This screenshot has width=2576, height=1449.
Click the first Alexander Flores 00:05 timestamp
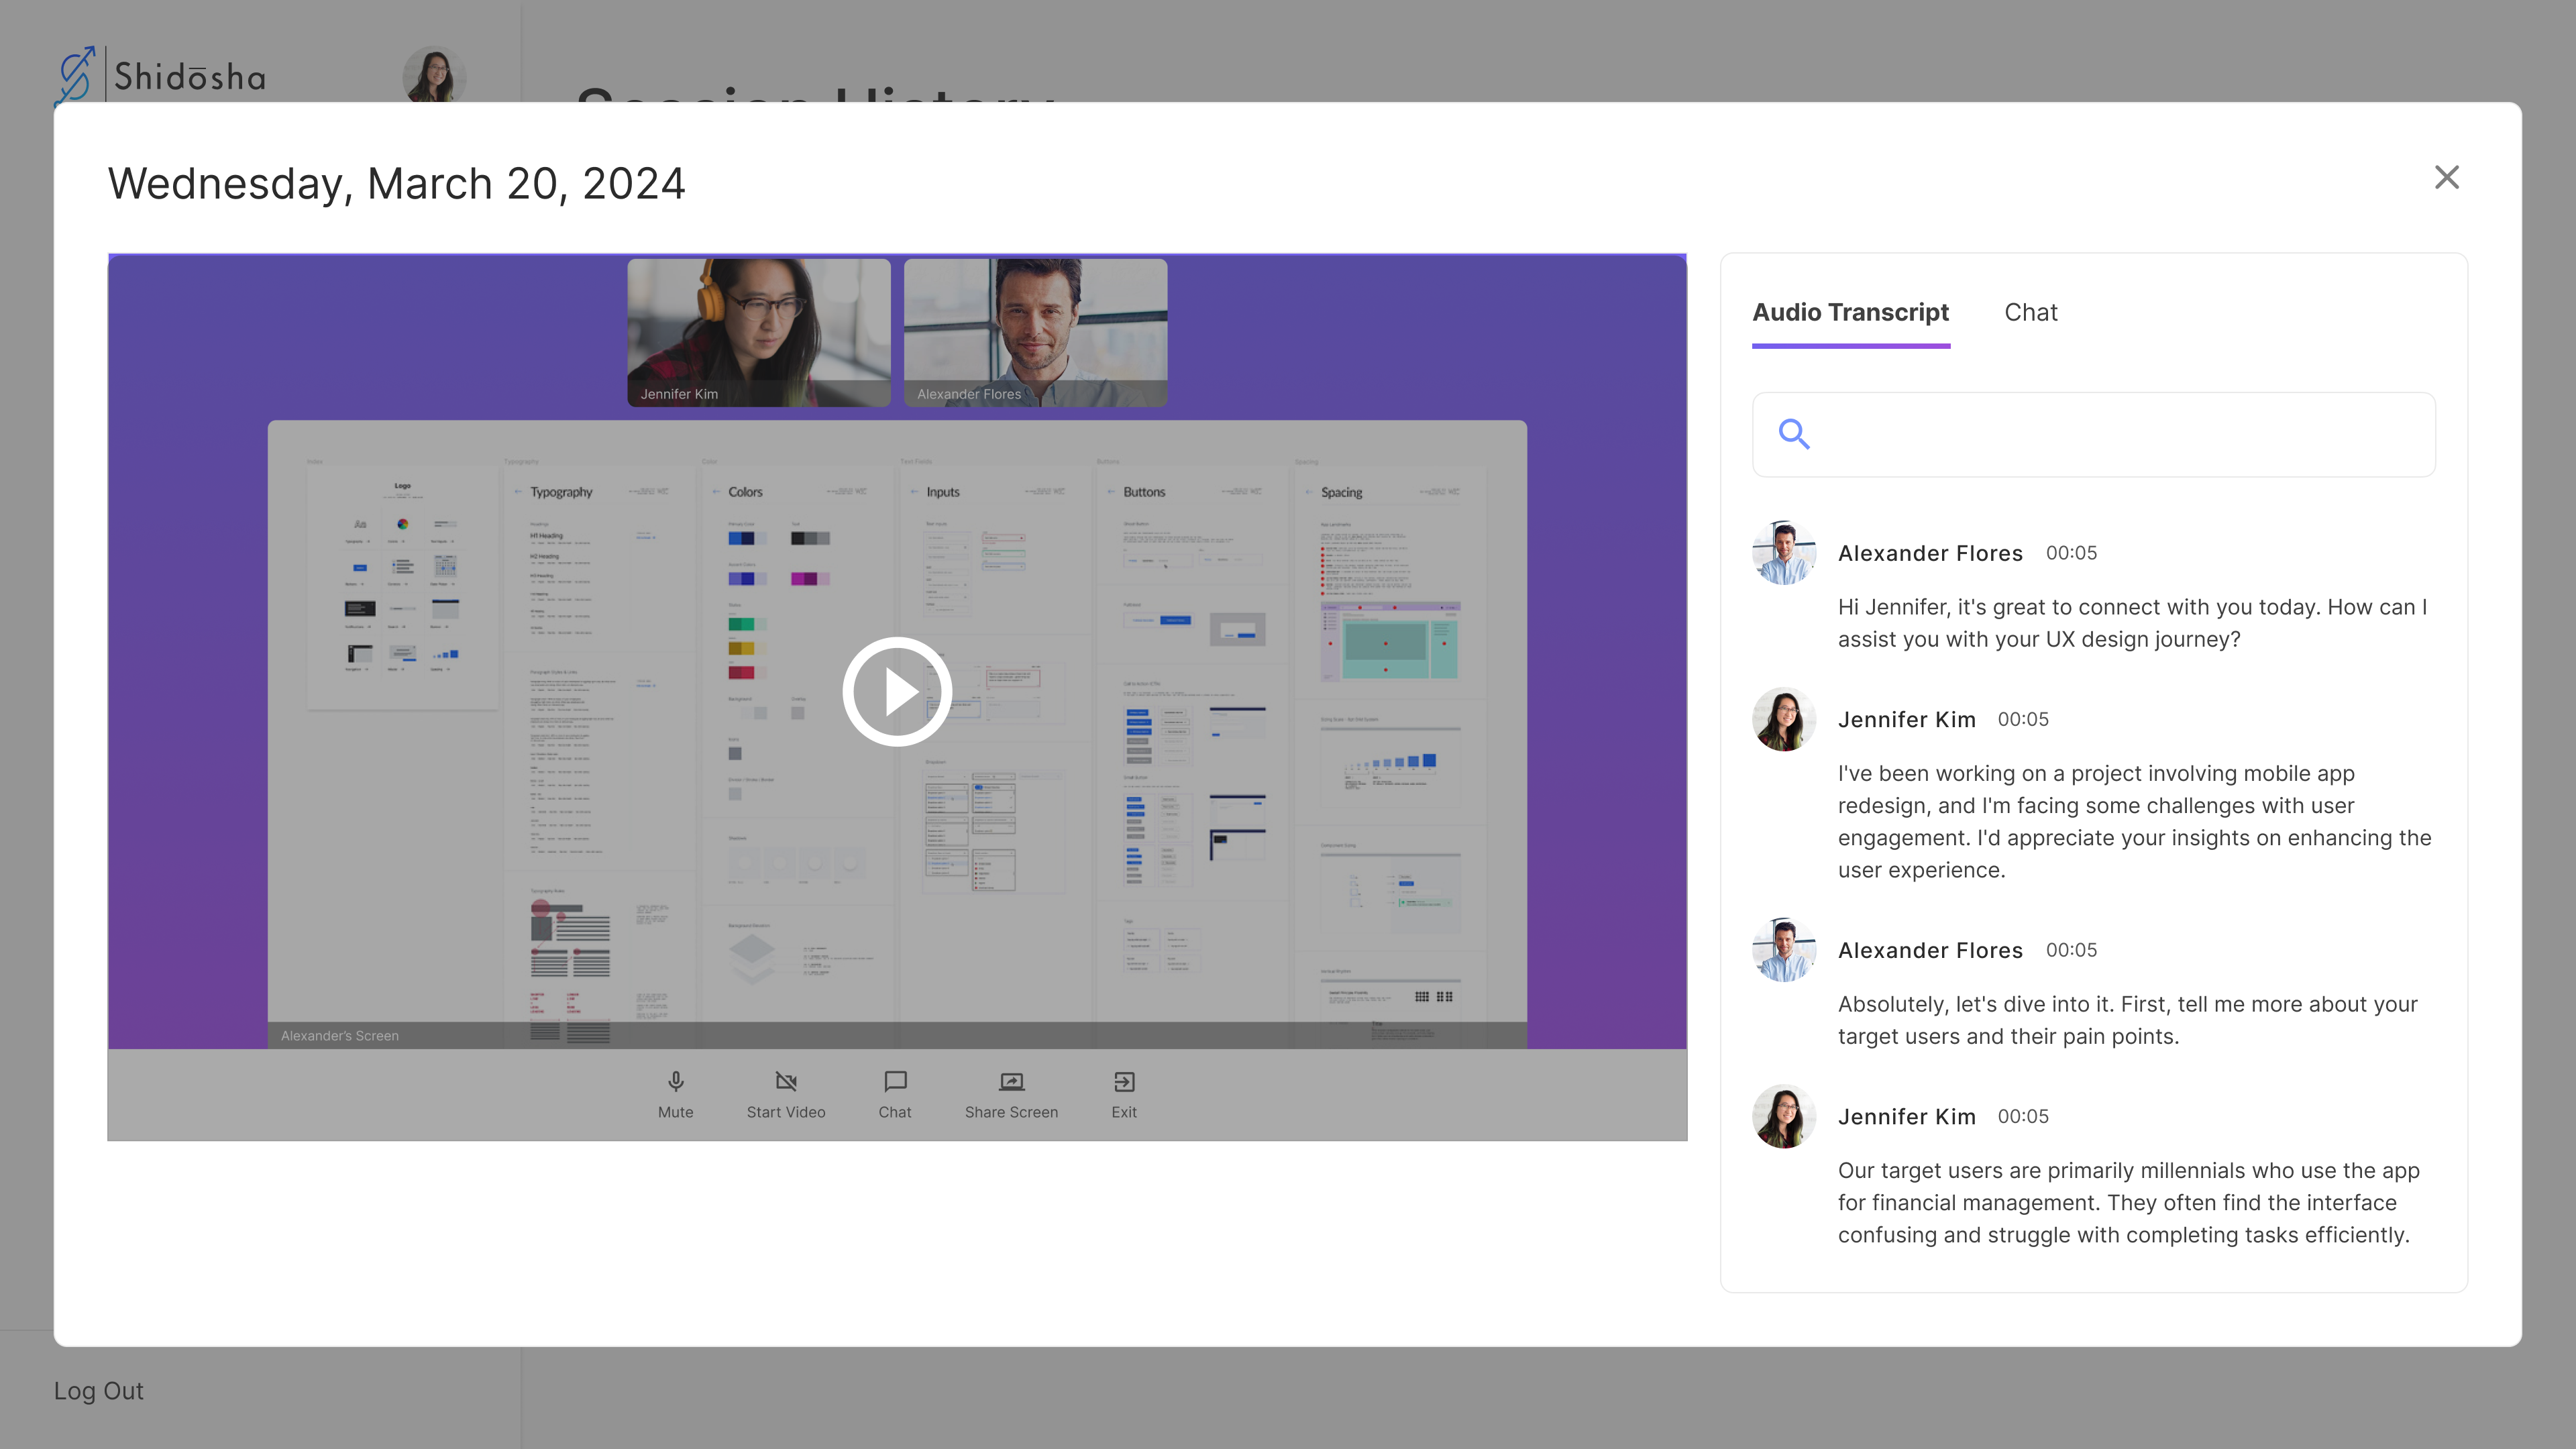pyautogui.click(x=2071, y=553)
